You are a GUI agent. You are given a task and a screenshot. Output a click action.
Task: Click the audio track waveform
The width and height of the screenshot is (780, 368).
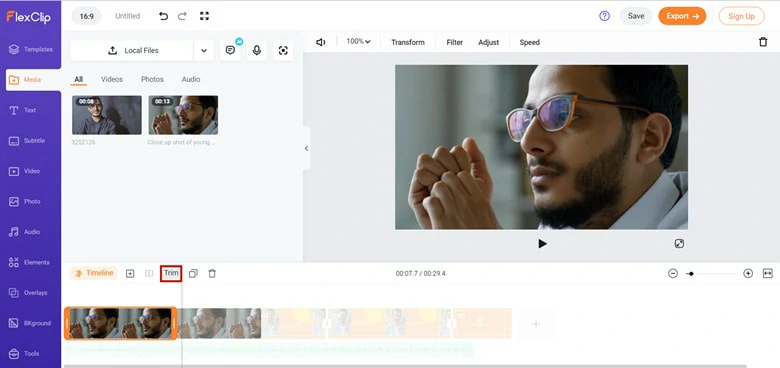[269, 350]
